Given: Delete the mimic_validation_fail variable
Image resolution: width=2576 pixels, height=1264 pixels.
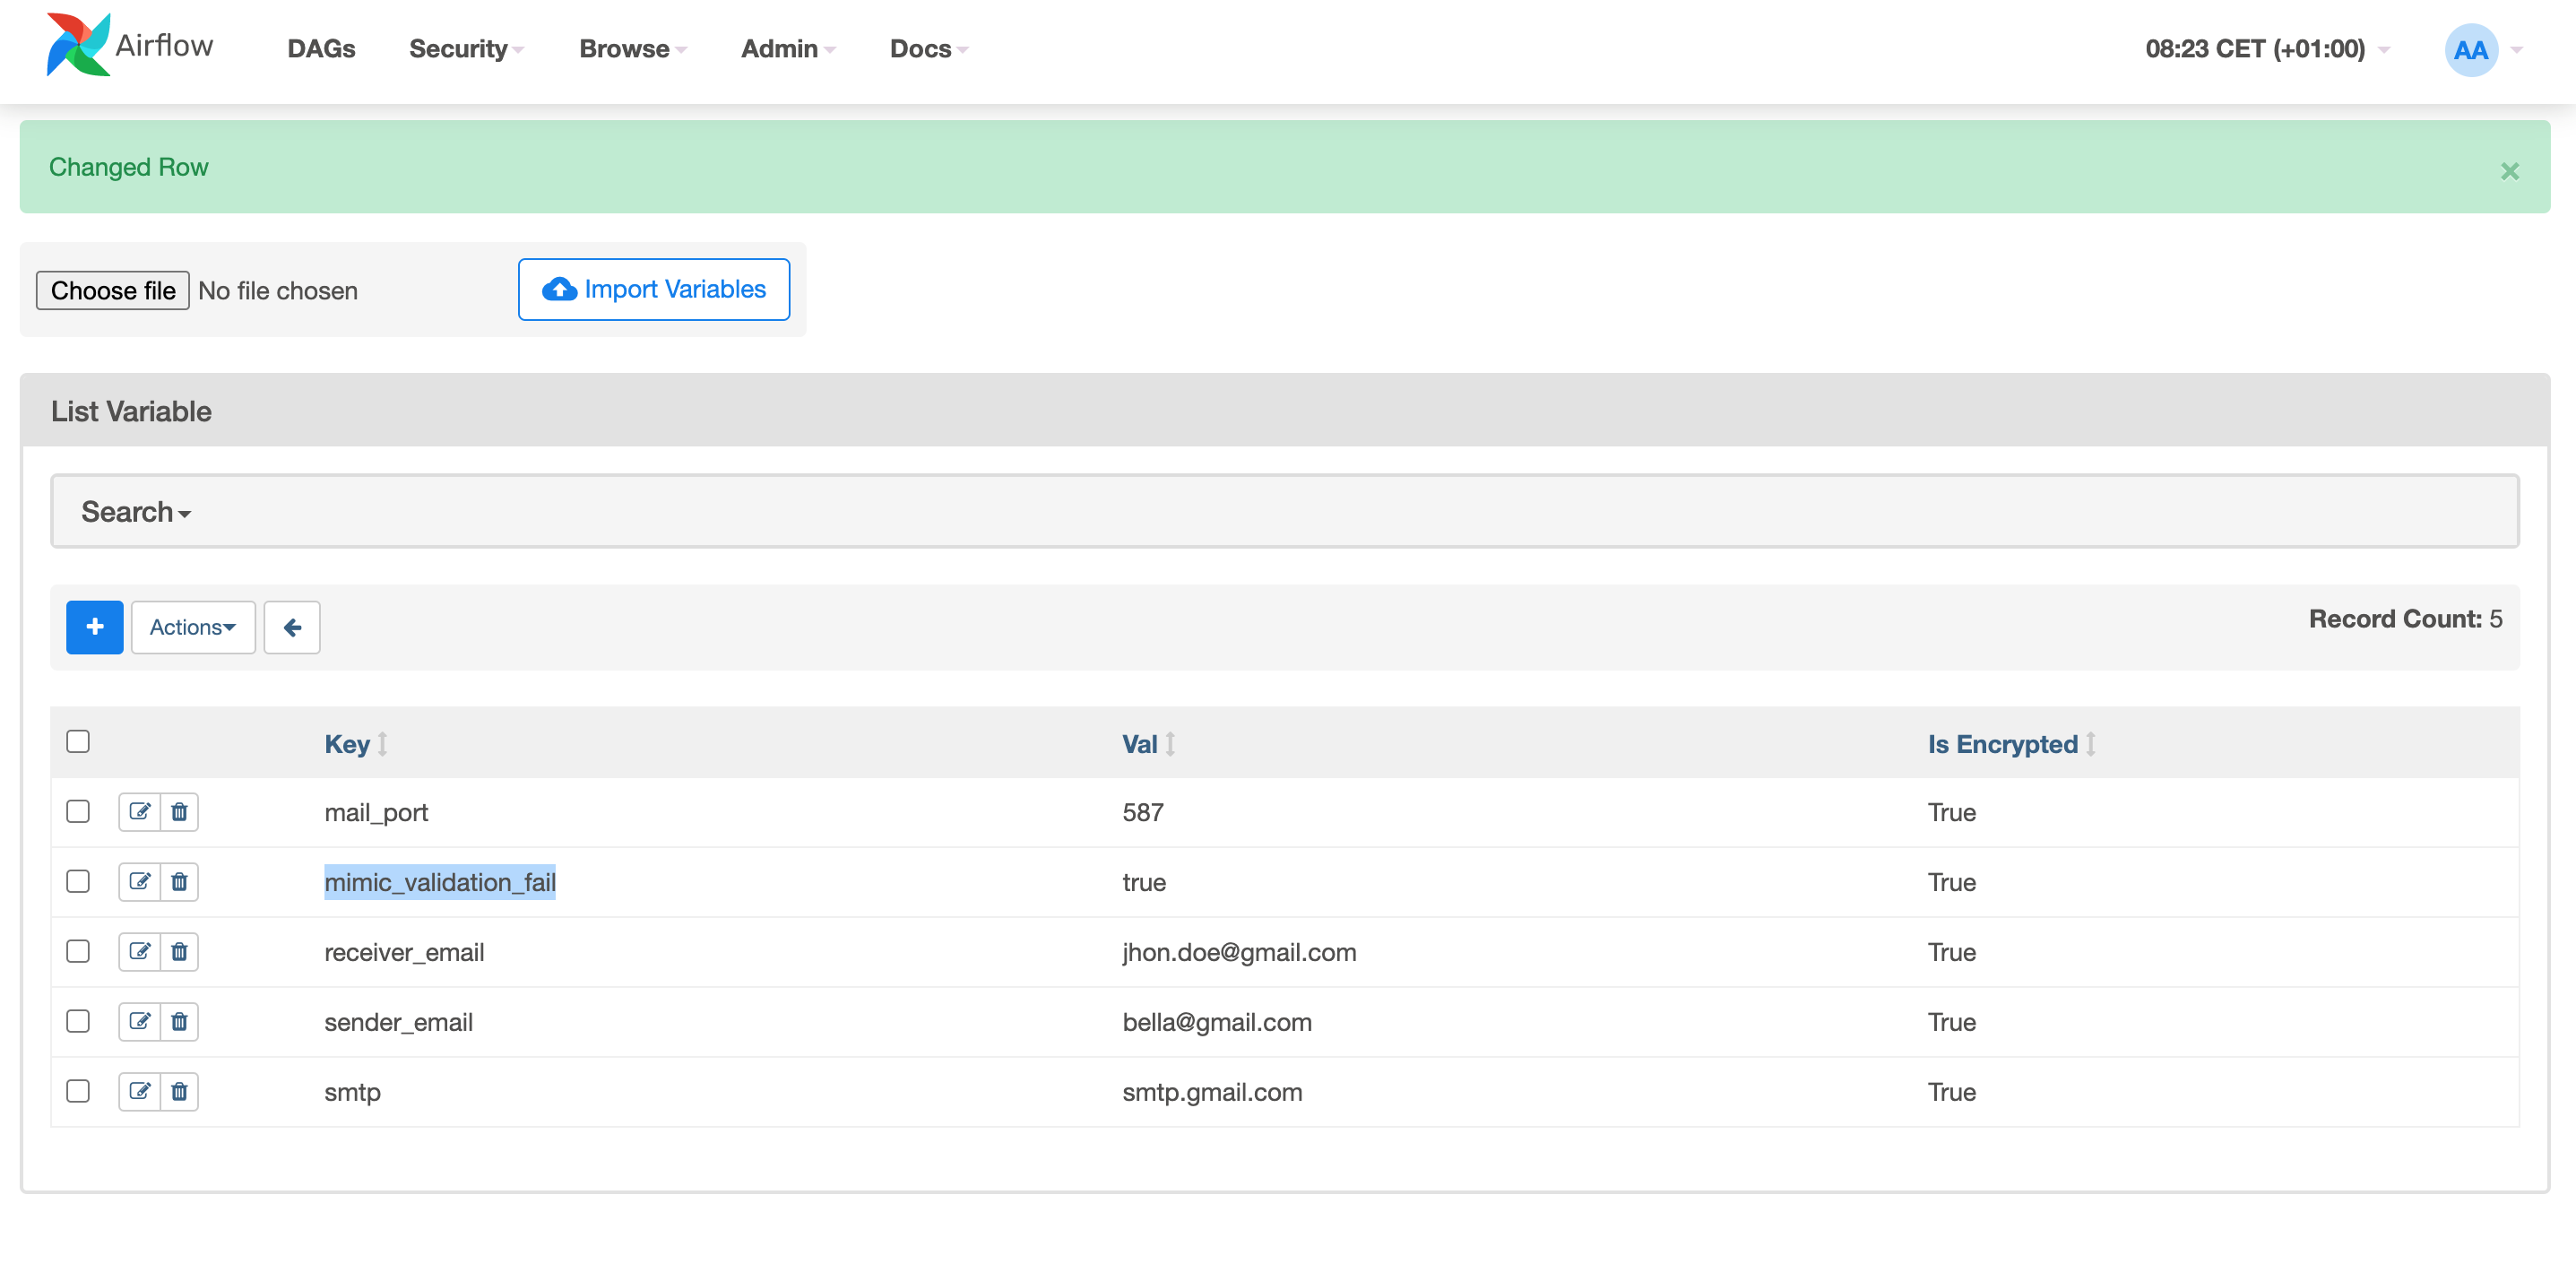Looking at the screenshot, I should (179, 882).
